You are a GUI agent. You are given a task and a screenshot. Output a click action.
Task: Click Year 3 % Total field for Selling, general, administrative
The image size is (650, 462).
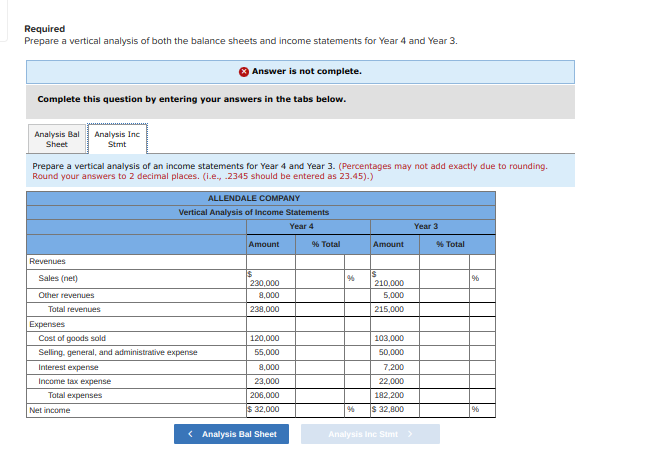point(444,353)
